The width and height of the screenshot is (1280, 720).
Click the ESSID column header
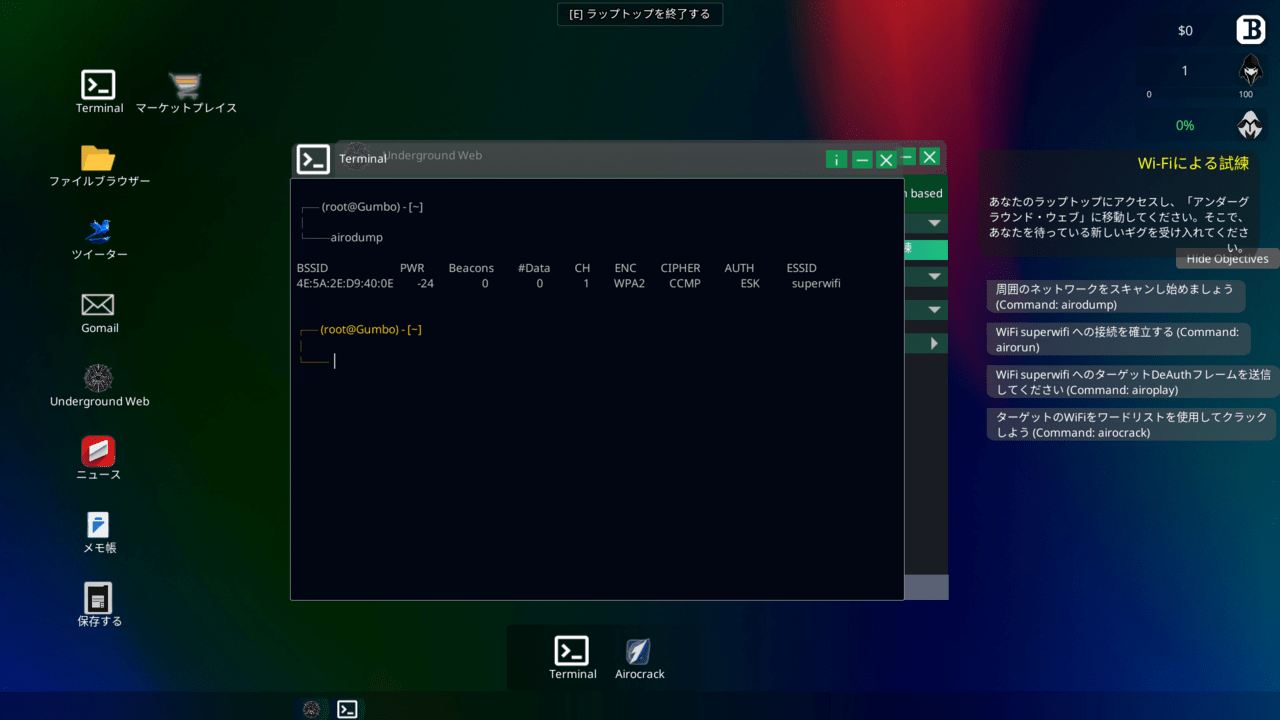[802, 268]
